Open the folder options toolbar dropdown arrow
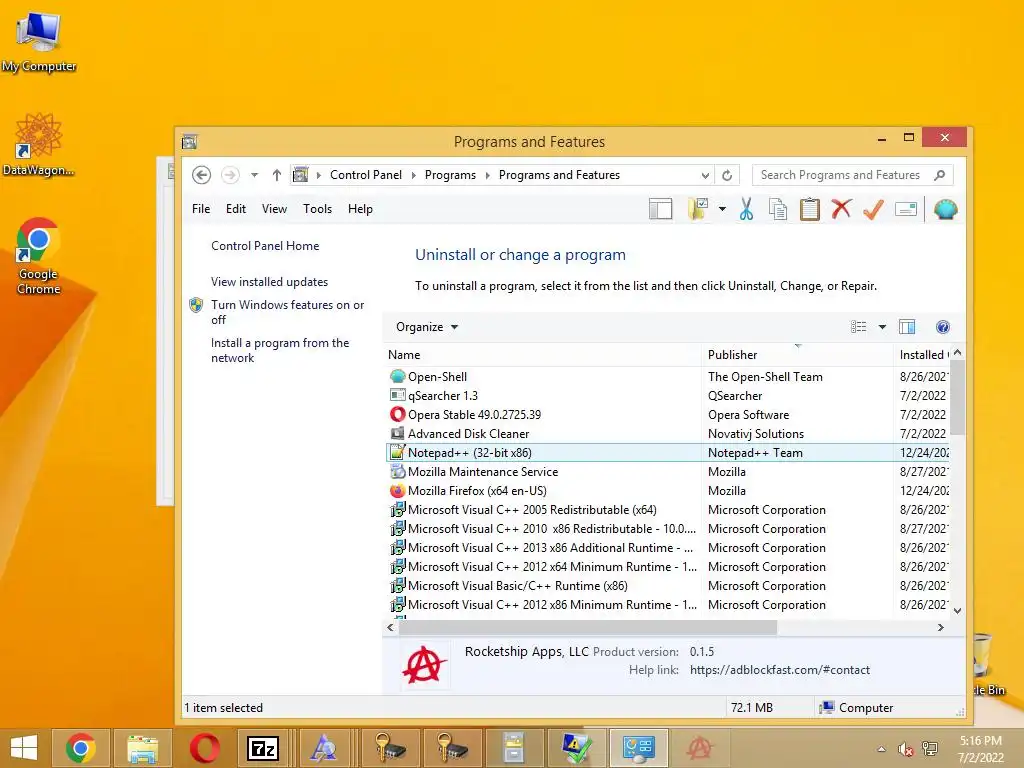This screenshot has width=1024, height=768. 722,209
